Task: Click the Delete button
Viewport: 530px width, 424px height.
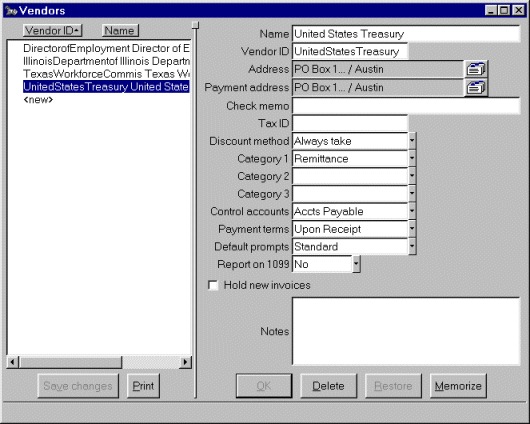Action: coord(329,386)
